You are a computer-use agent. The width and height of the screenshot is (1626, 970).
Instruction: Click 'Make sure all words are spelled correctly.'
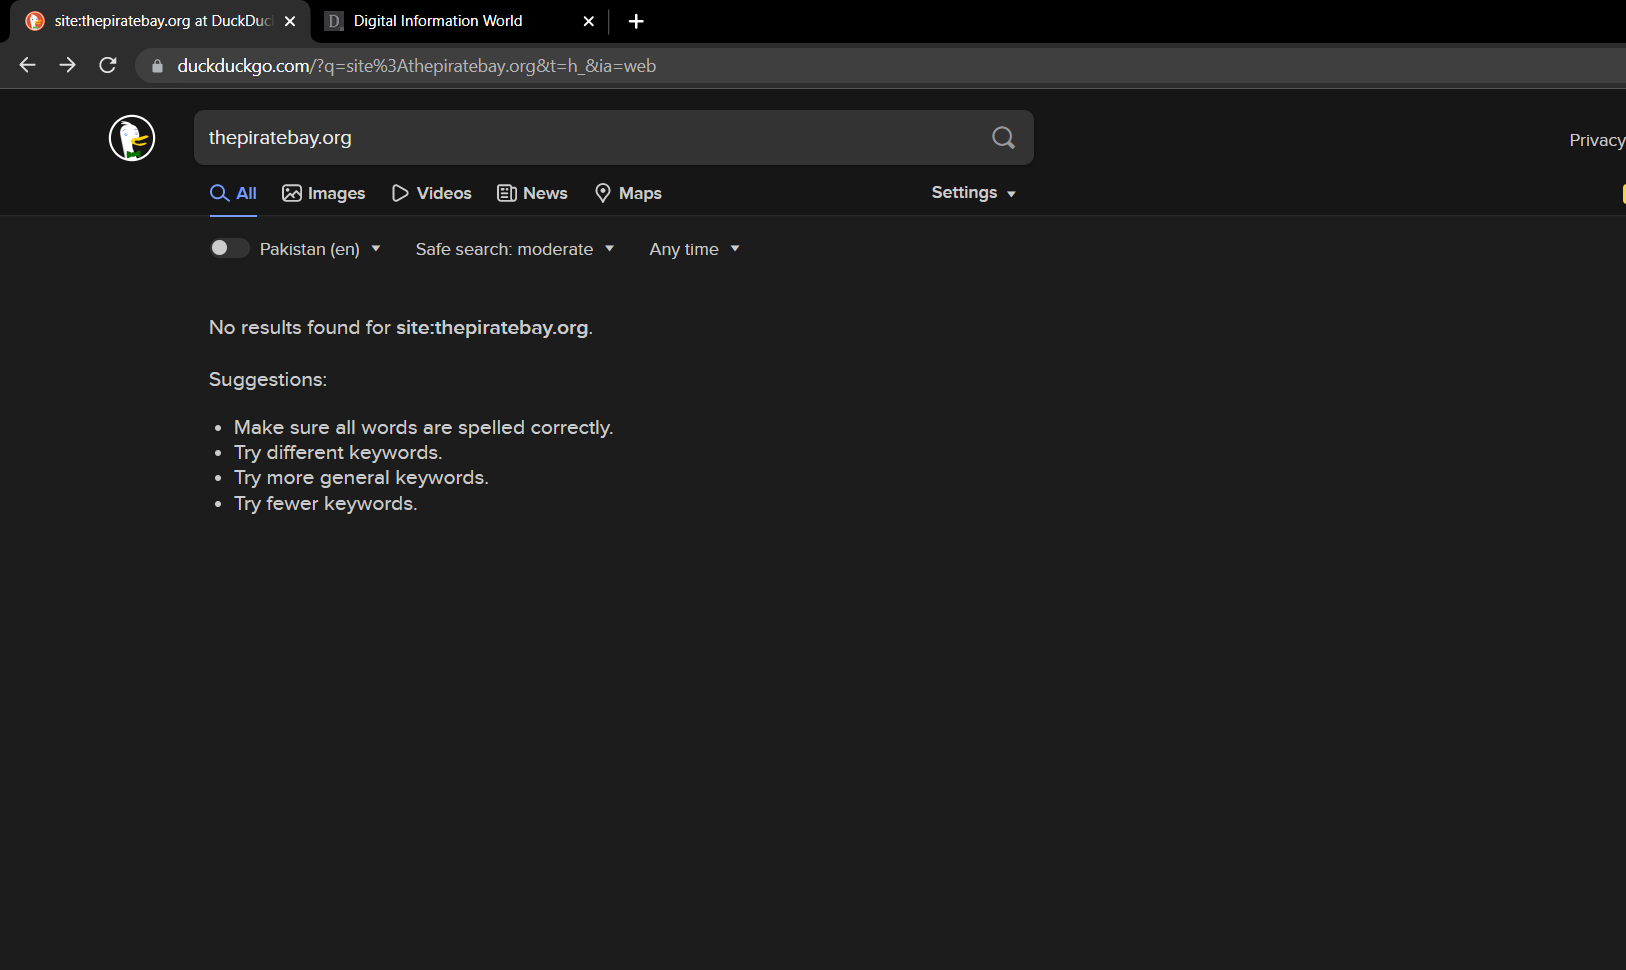[424, 427]
